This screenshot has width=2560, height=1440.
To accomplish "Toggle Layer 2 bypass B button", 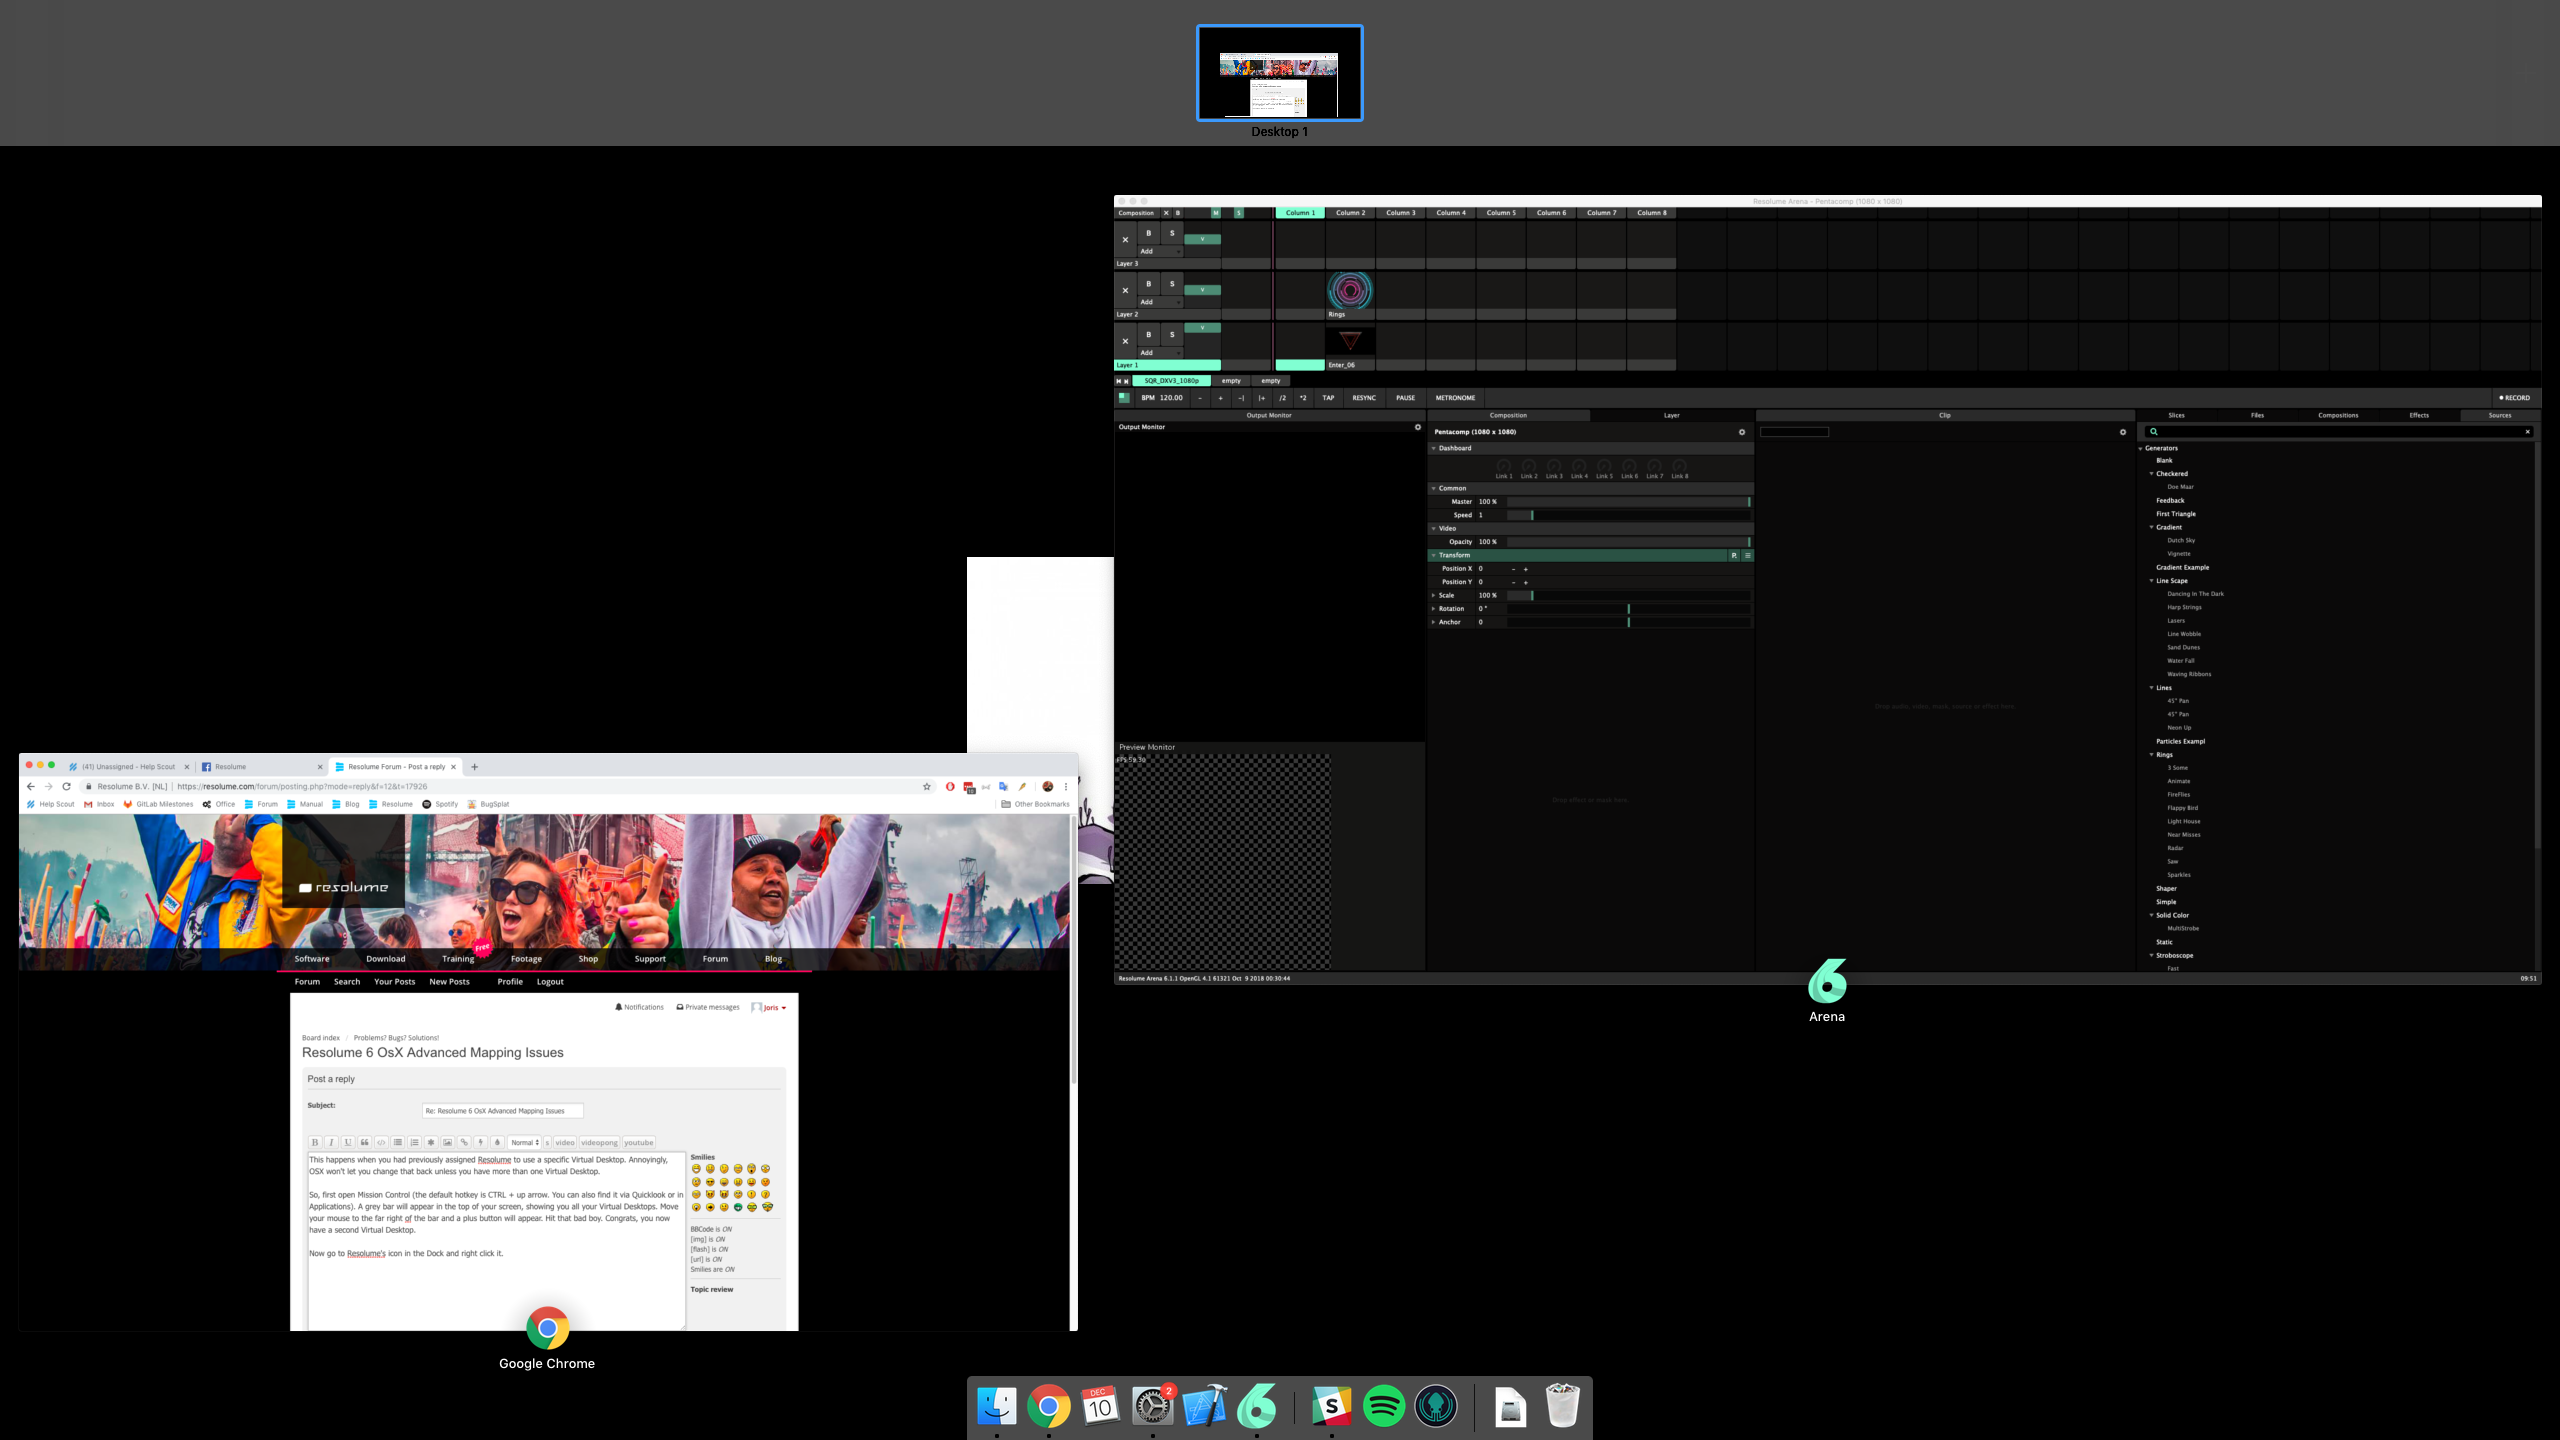I will click(x=1148, y=284).
